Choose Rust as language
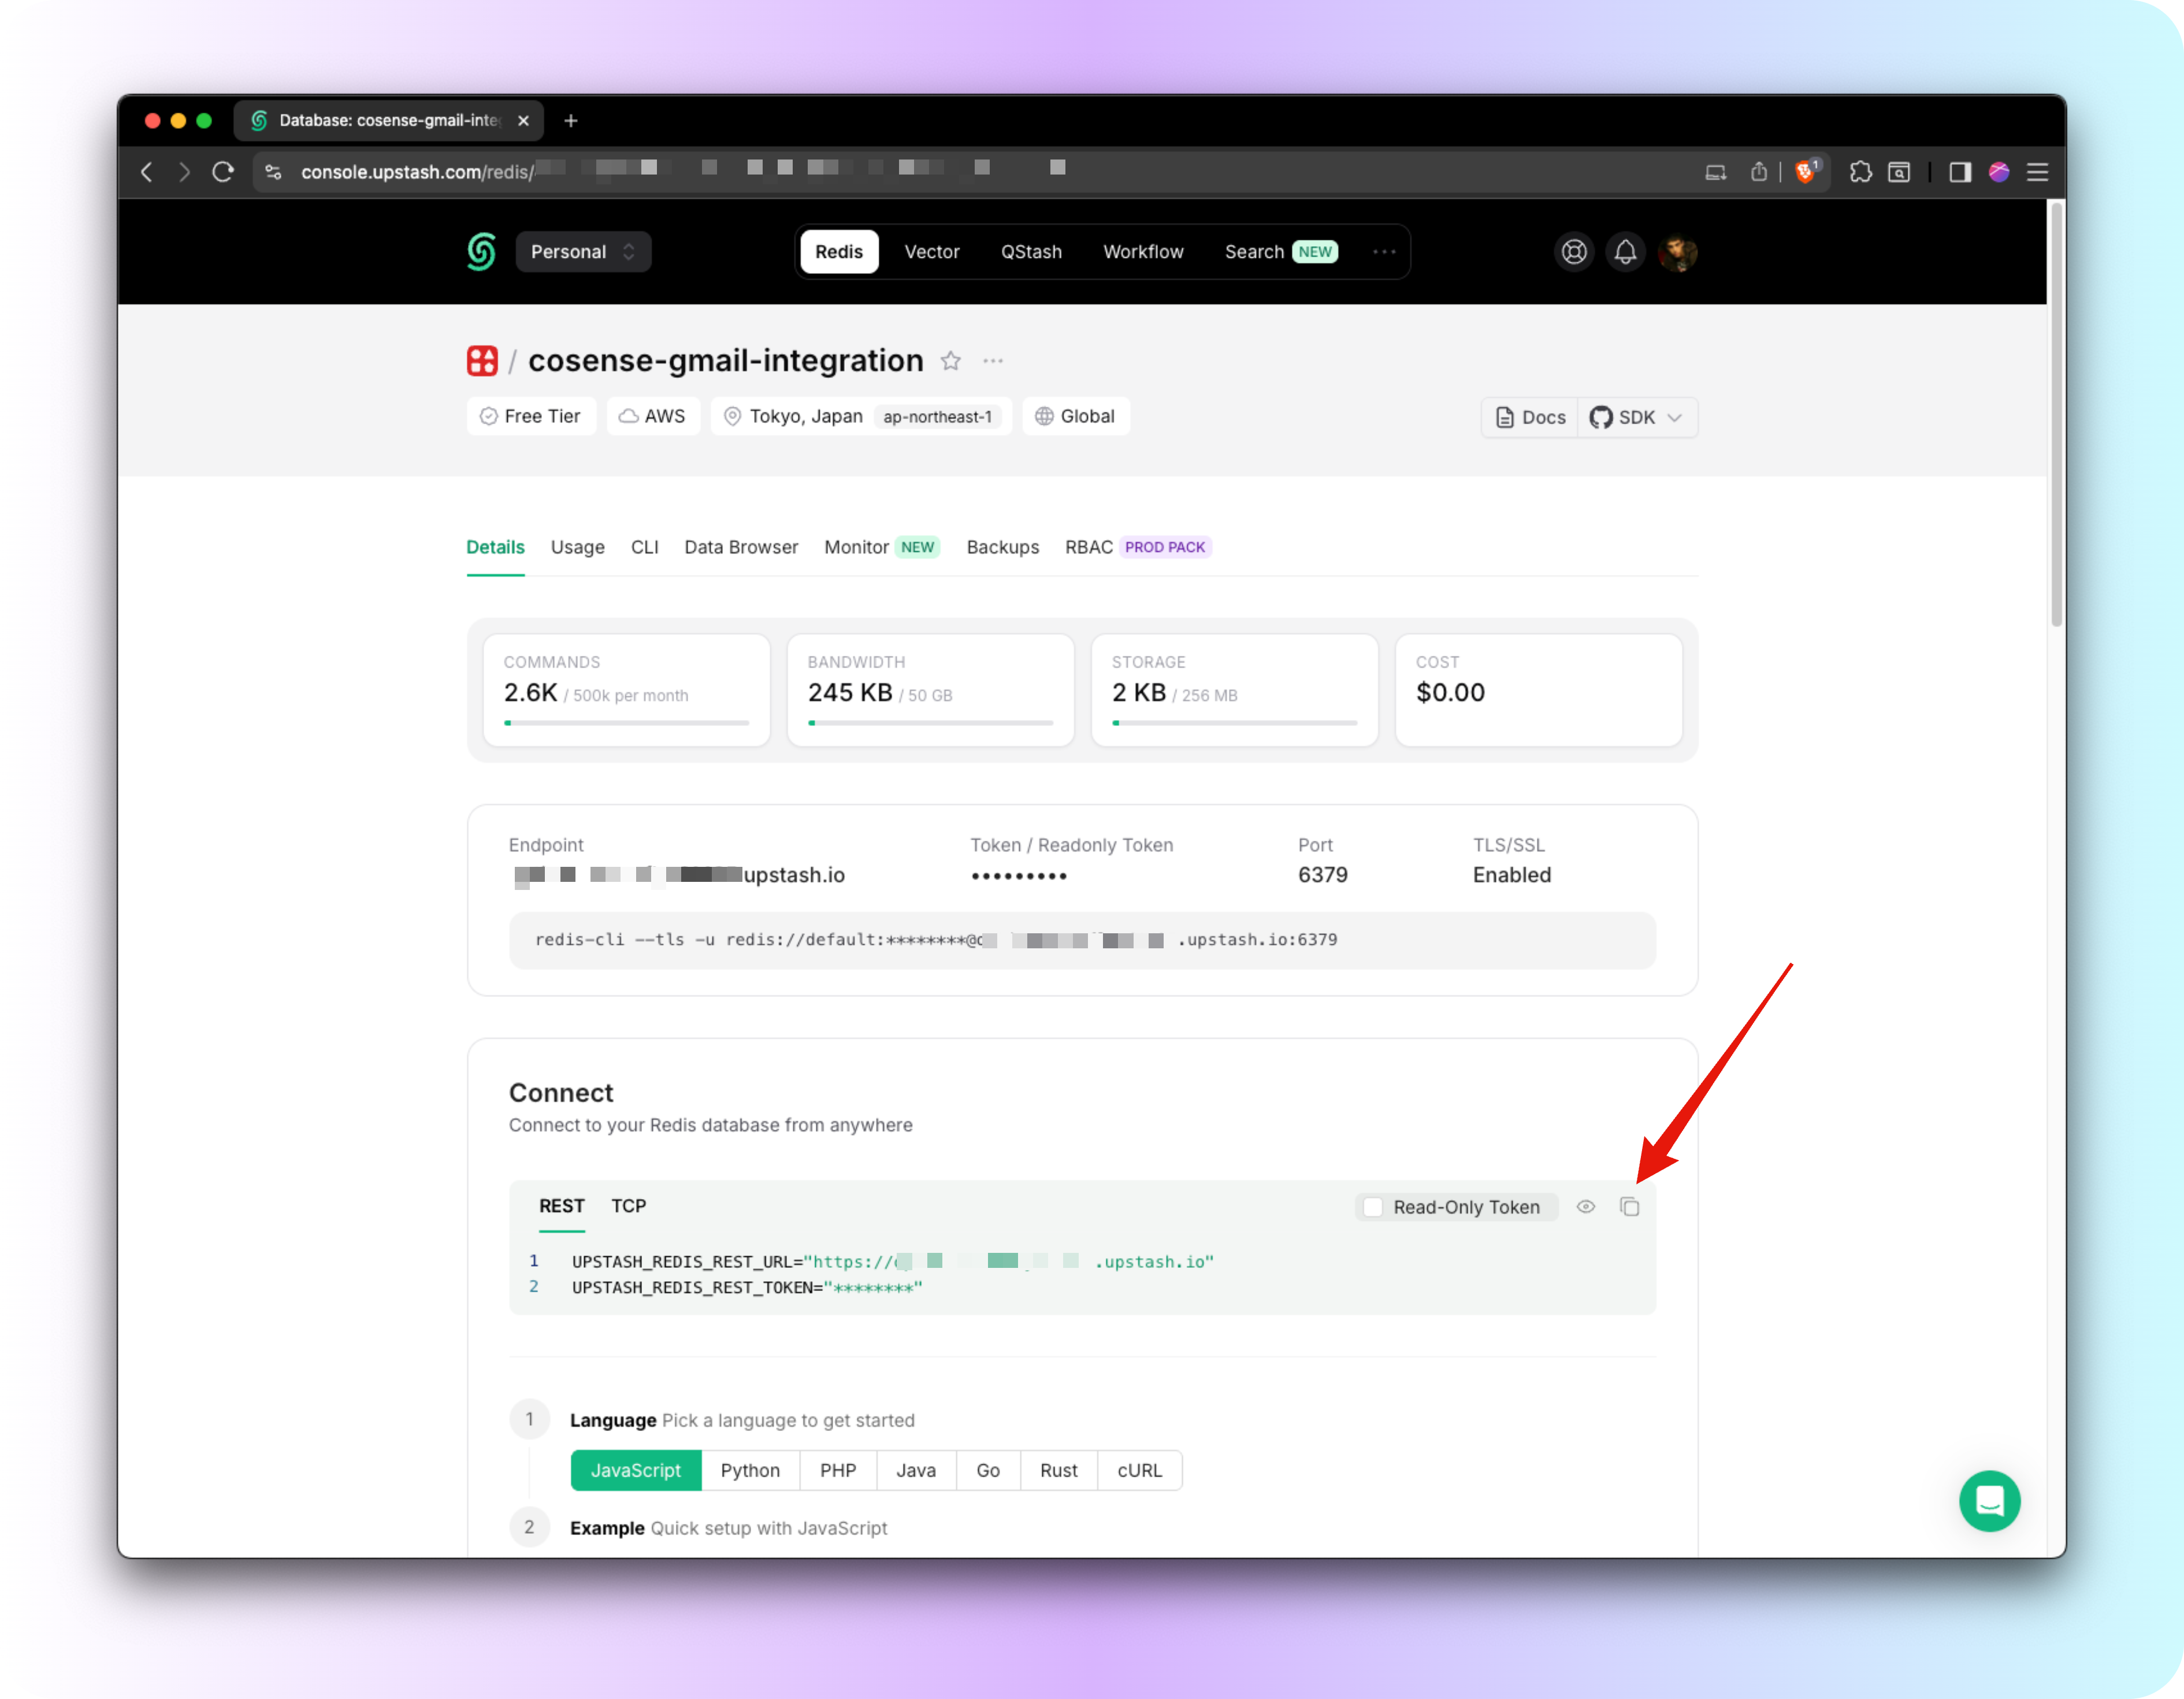The width and height of the screenshot is (2184, 1699). coord(1058,1470)
